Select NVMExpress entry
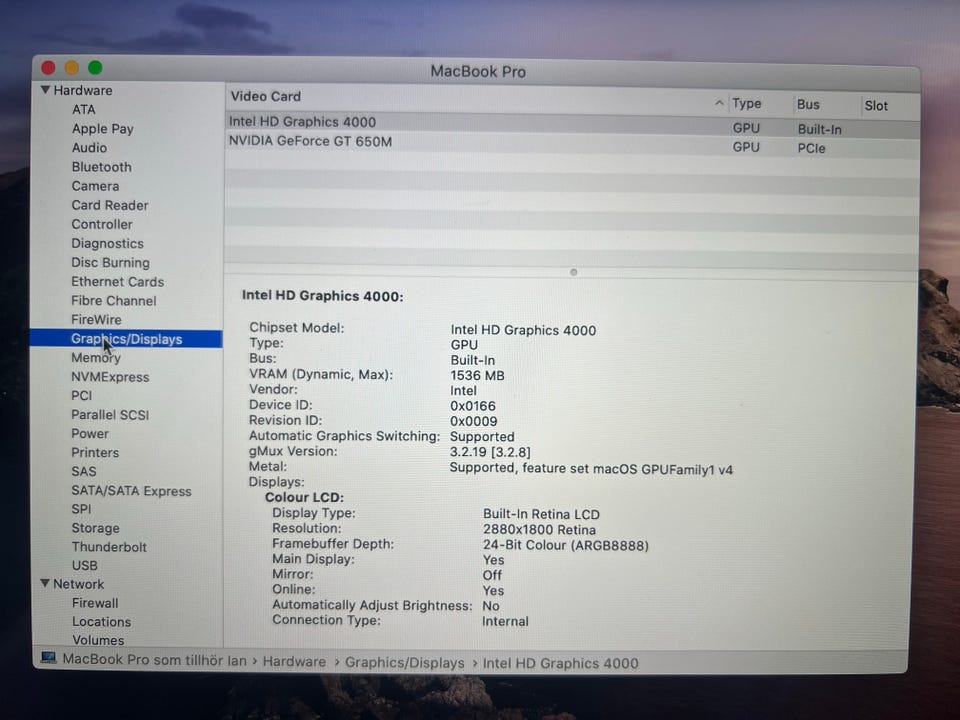Screen dimensions: 960x720 110,377
